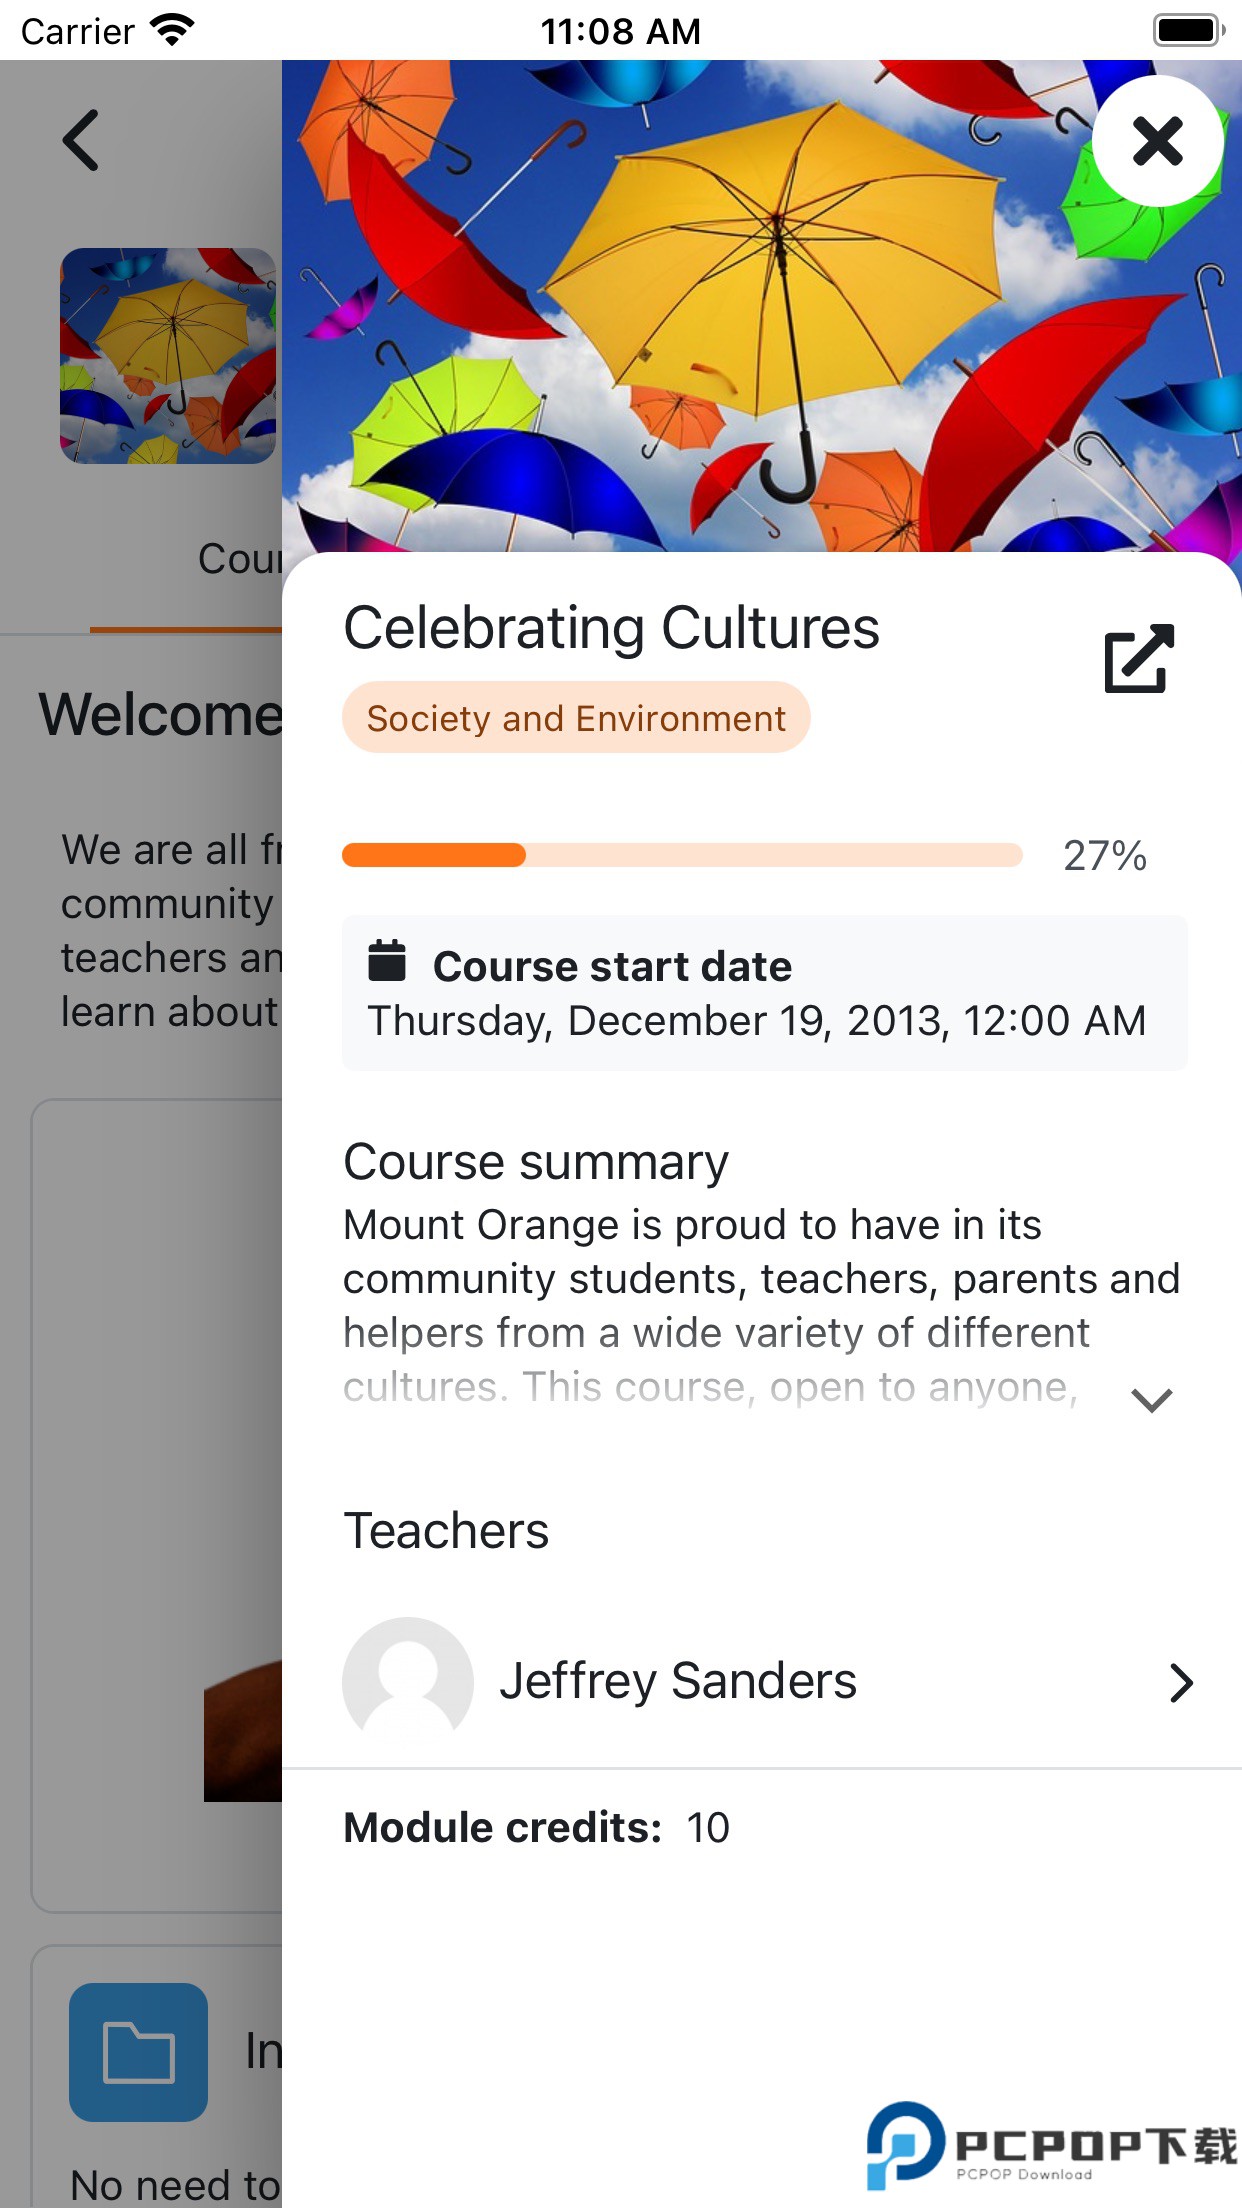
Task: Tap the back arrow icon
Action: pos(81,140)
